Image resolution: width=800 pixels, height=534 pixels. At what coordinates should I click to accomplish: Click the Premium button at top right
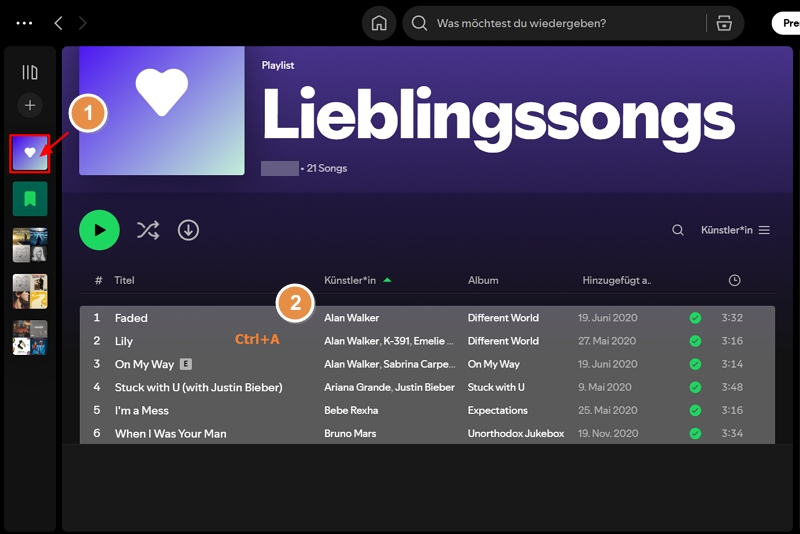(x=787, y=23)
